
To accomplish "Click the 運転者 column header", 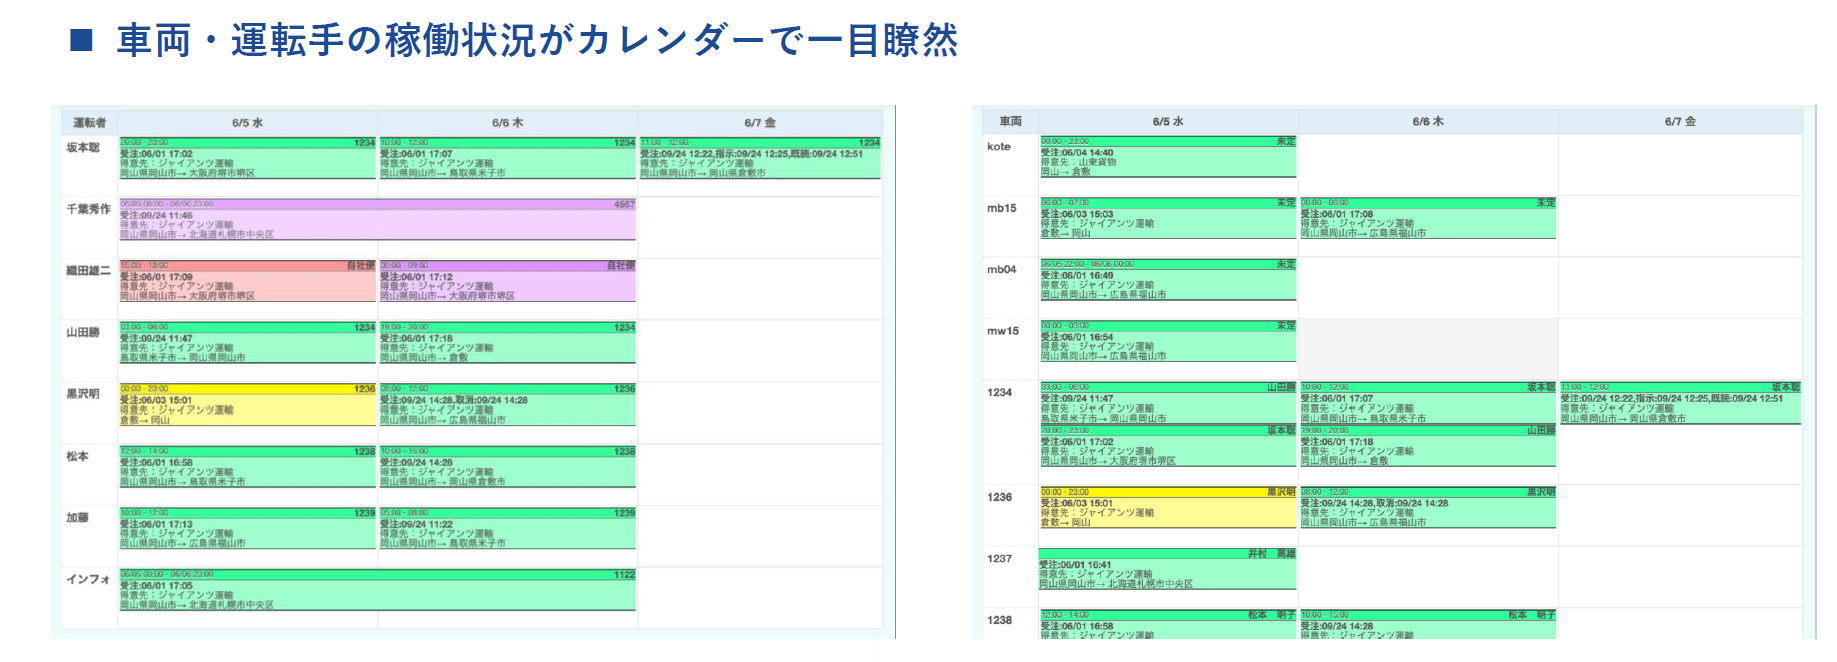I will click(x=89, y=123).
